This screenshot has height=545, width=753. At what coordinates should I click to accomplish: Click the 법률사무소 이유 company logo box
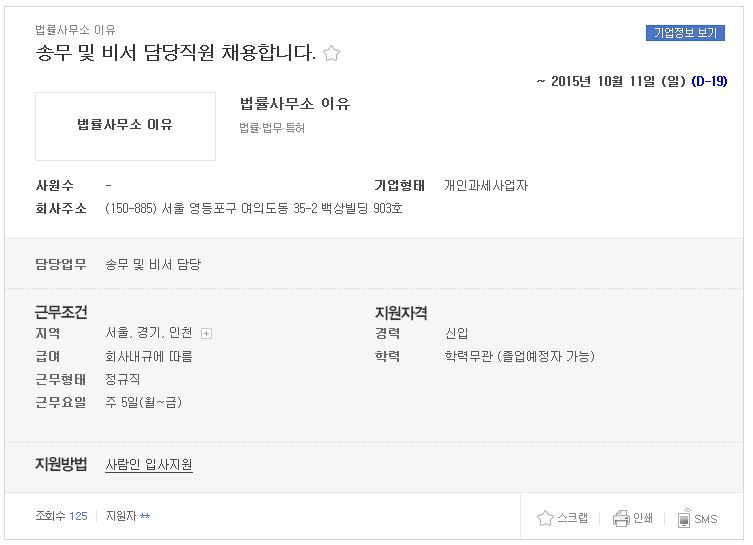point(125,126)
